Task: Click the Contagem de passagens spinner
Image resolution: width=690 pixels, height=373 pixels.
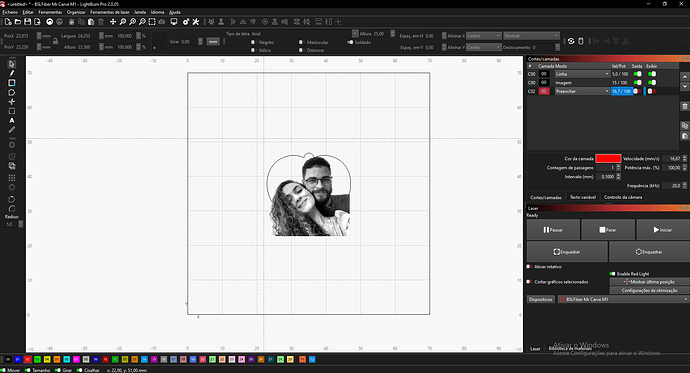Action: pyautogui.click(x=618, y=168)
